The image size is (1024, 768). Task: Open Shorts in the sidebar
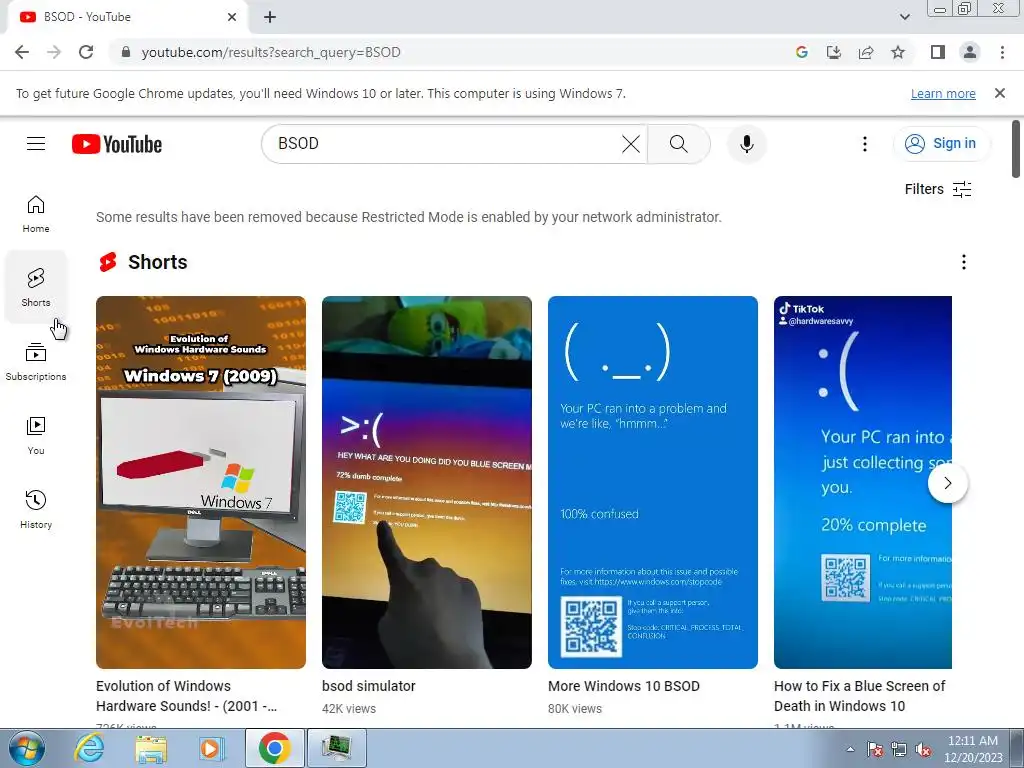point(36,287)
